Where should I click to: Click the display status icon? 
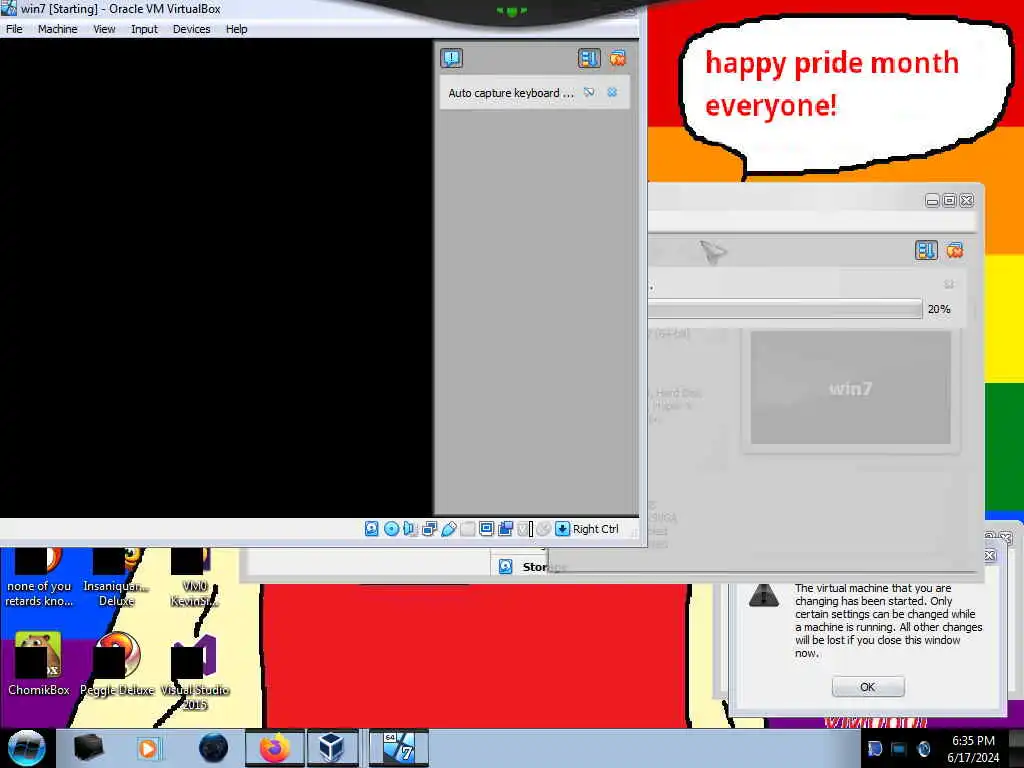(487, 528)
